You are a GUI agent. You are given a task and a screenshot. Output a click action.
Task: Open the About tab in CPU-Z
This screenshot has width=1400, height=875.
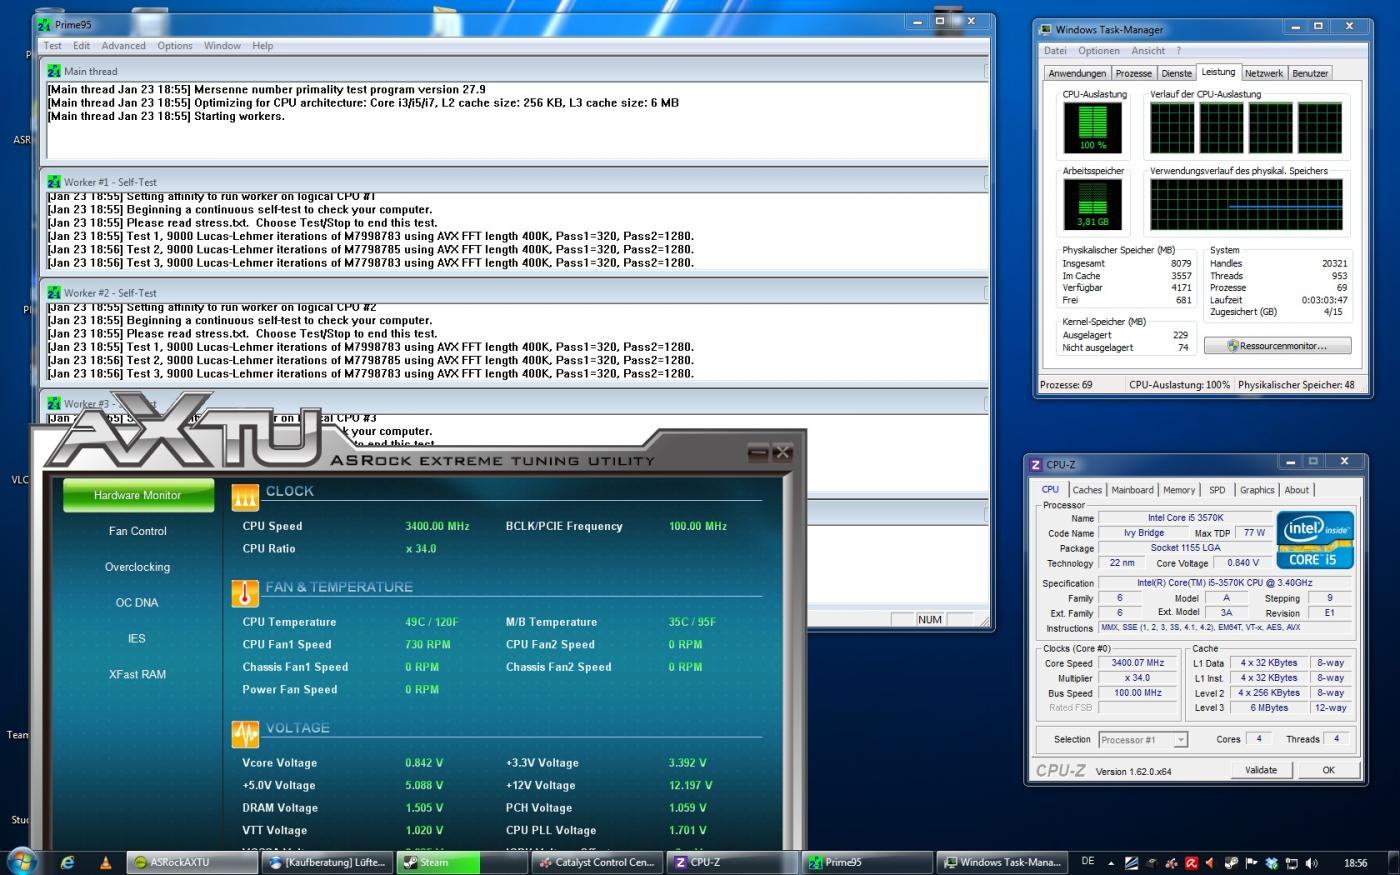(x=1296, y=490)
